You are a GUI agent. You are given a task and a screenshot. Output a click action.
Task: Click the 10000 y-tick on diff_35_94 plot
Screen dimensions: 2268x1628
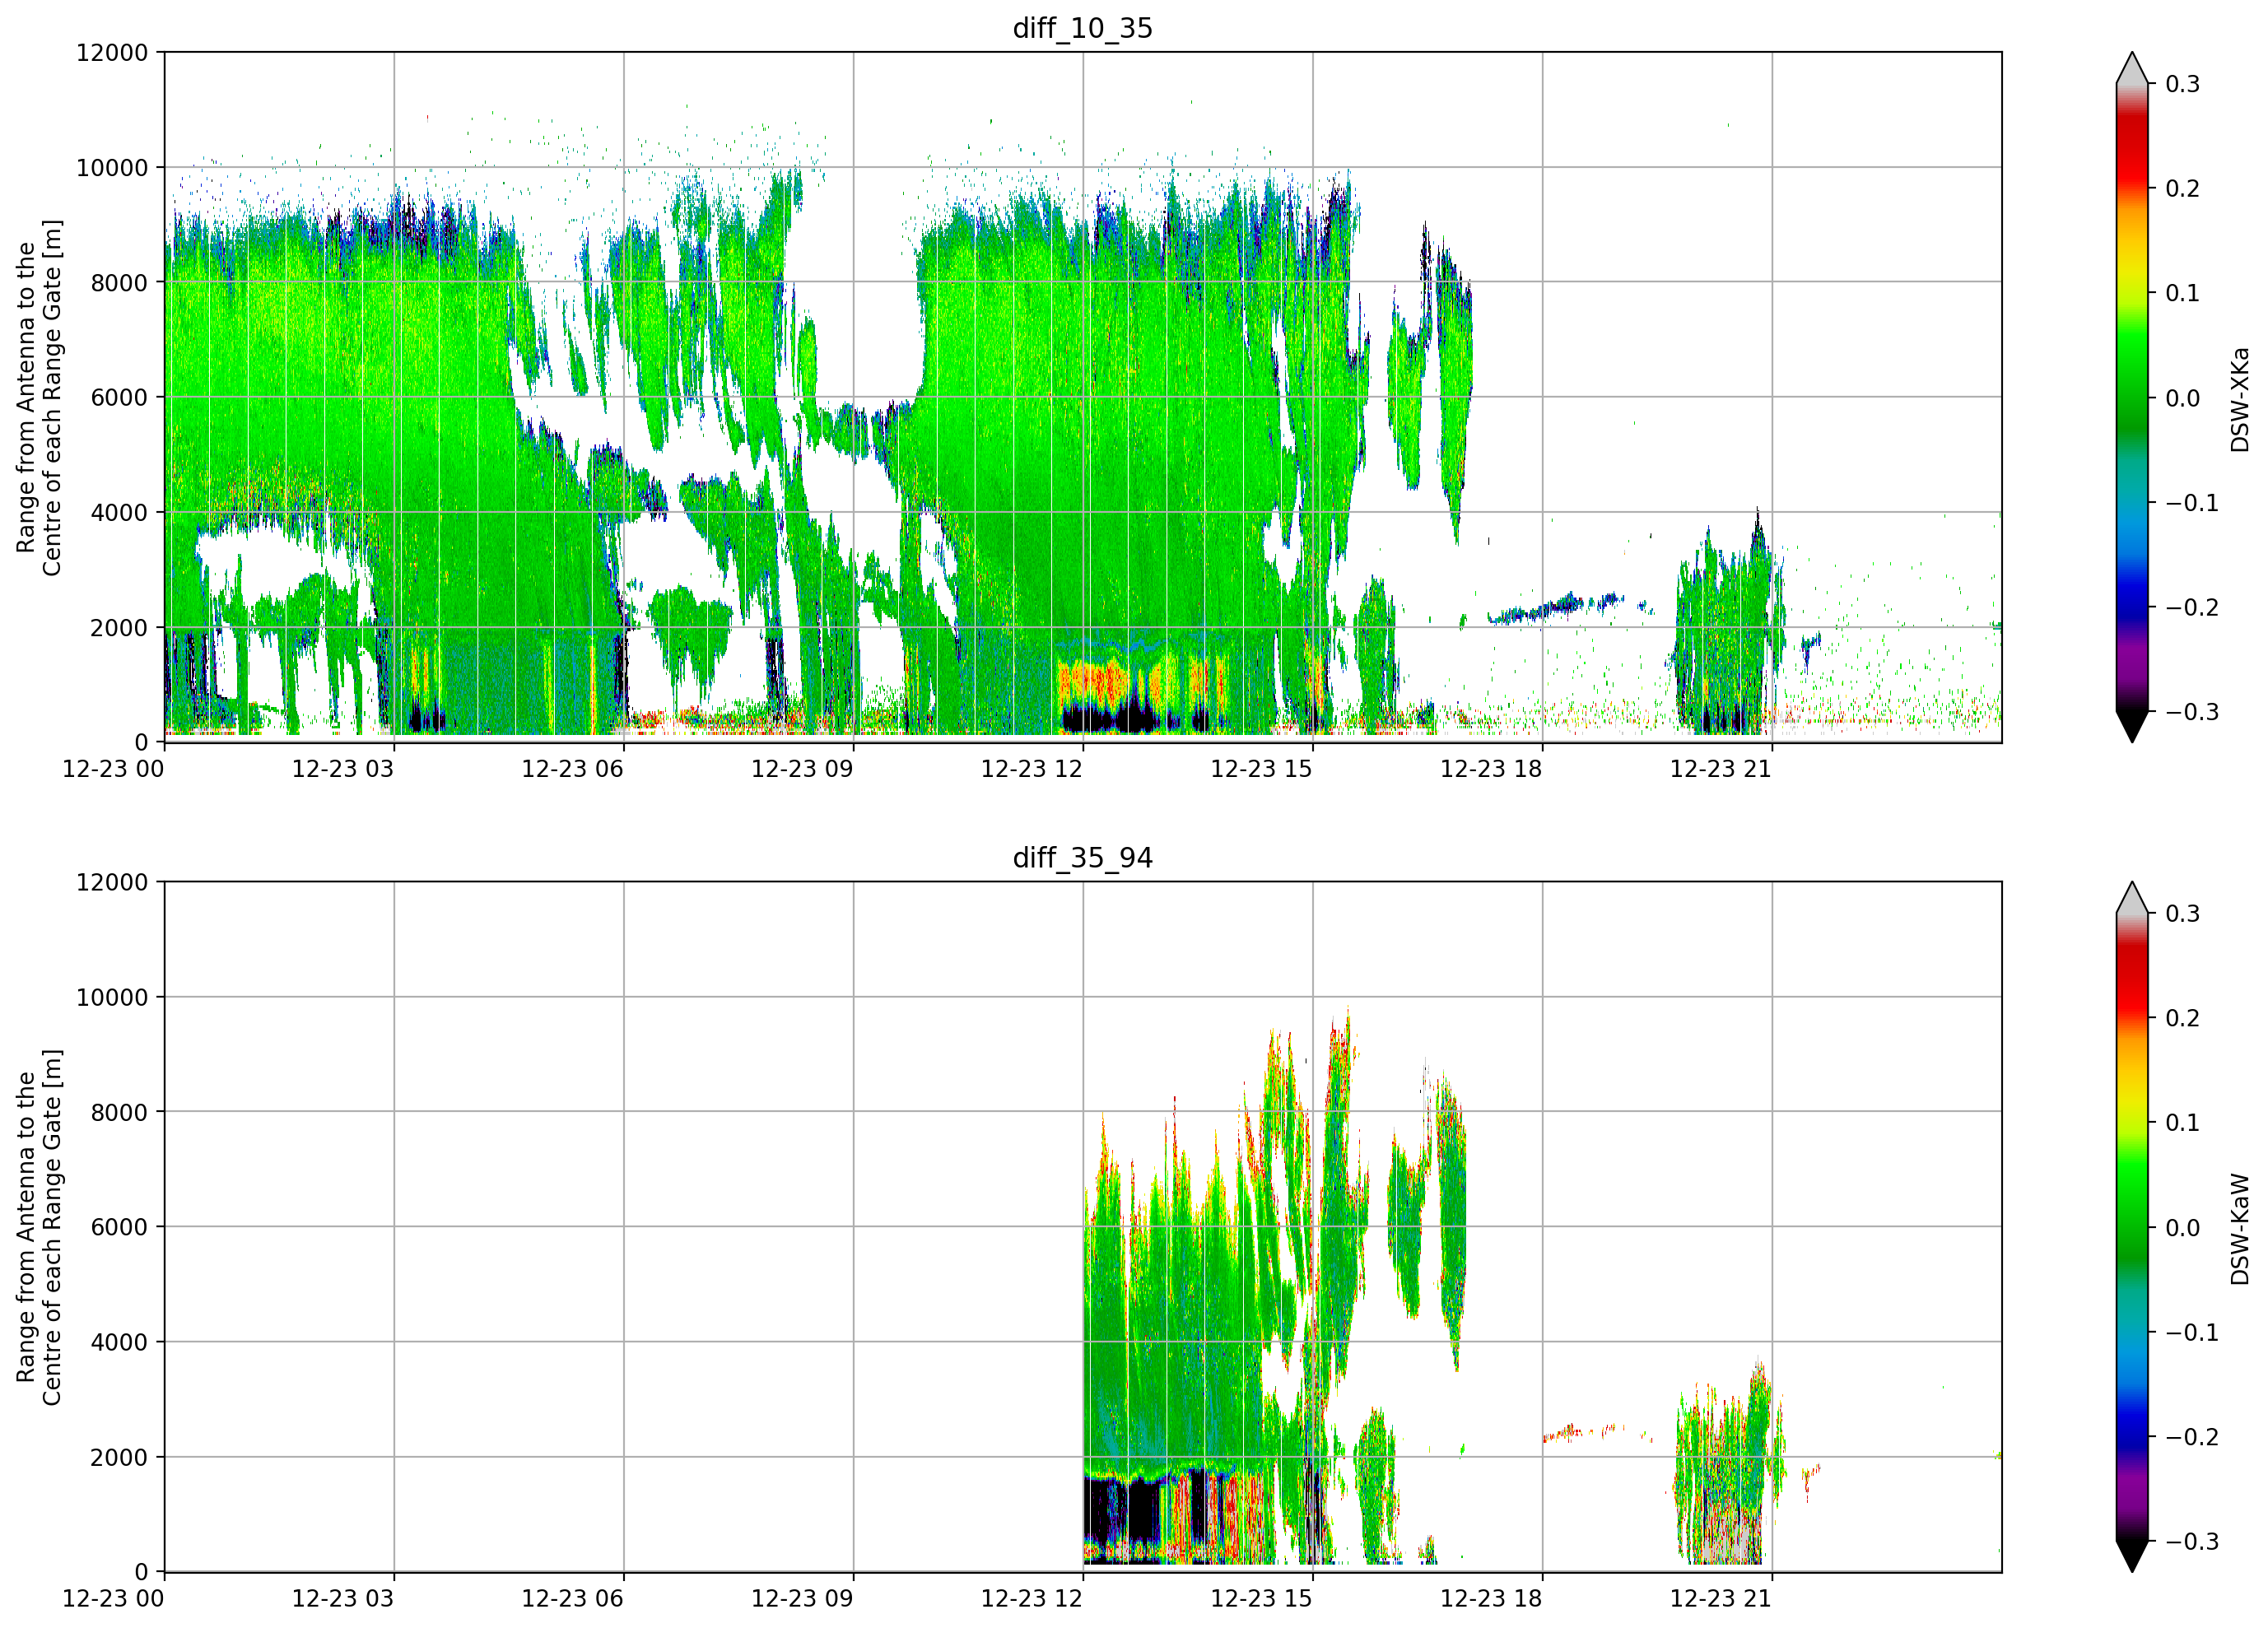tap(112, 998)
